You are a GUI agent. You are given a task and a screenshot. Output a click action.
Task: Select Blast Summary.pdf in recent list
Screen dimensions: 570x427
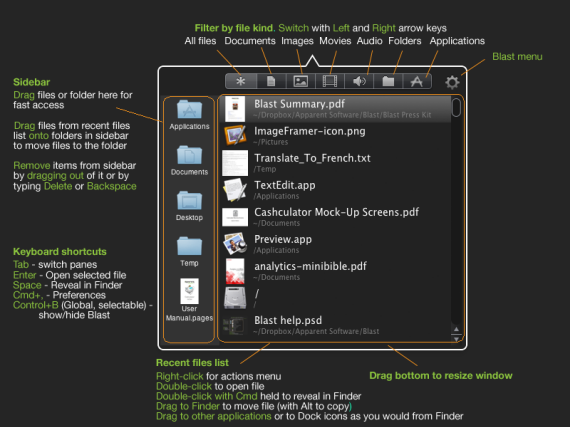click(x=335, y=109)
